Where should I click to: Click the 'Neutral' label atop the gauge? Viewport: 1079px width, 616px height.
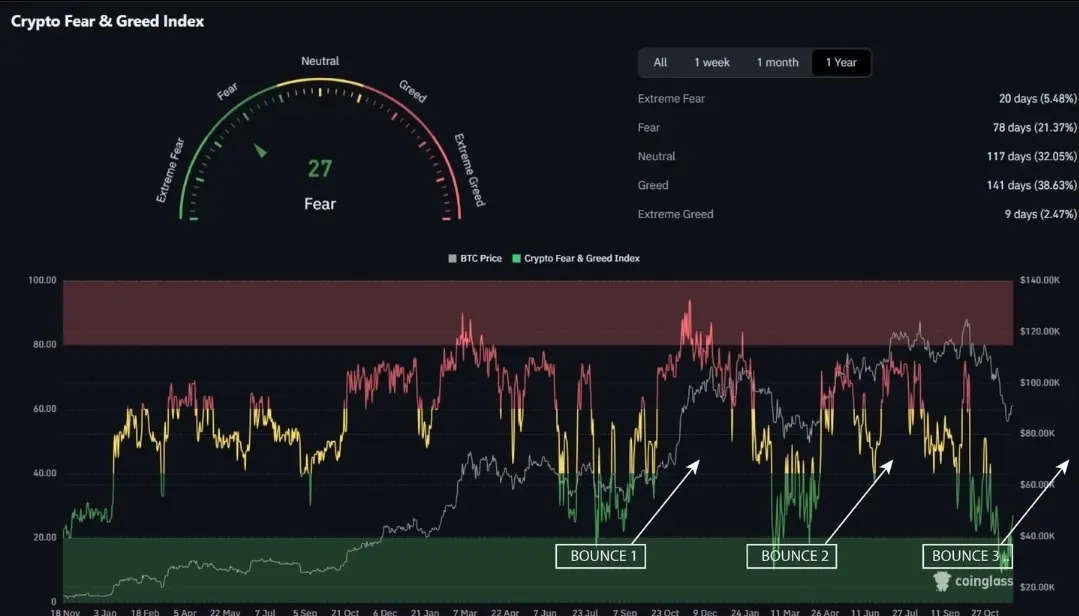tap(320, 61)
